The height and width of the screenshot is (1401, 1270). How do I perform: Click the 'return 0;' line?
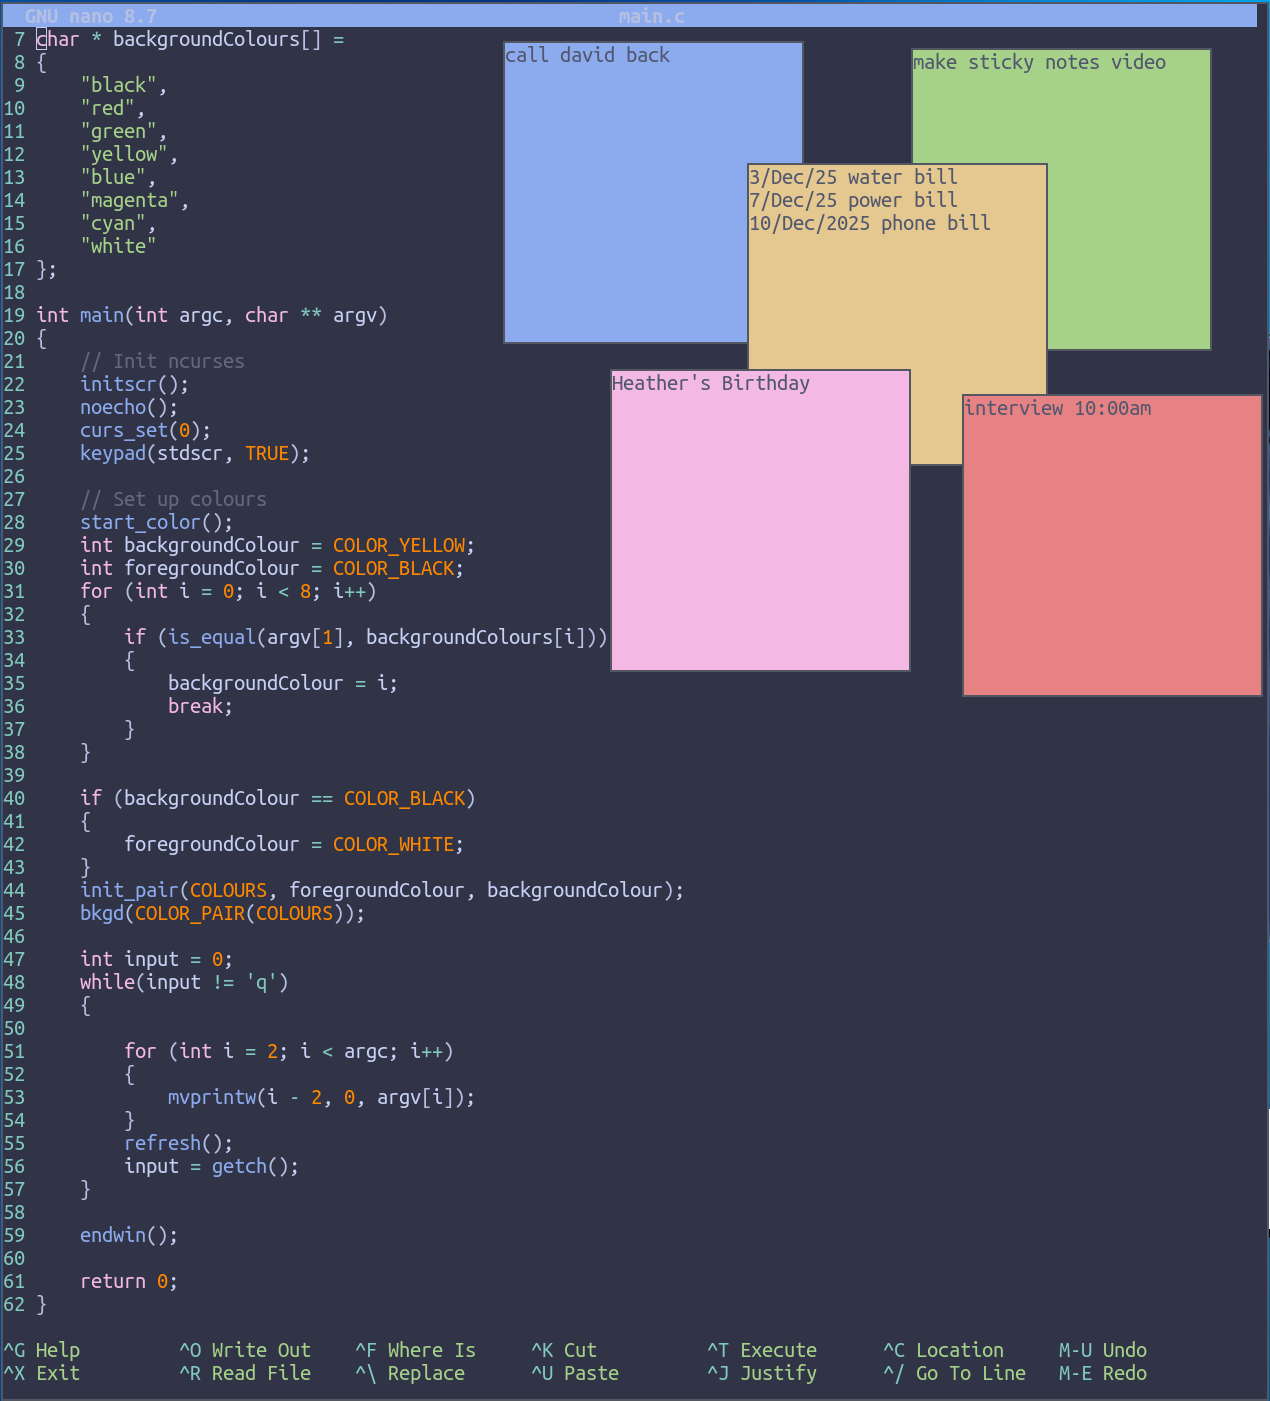[129, 1281]
